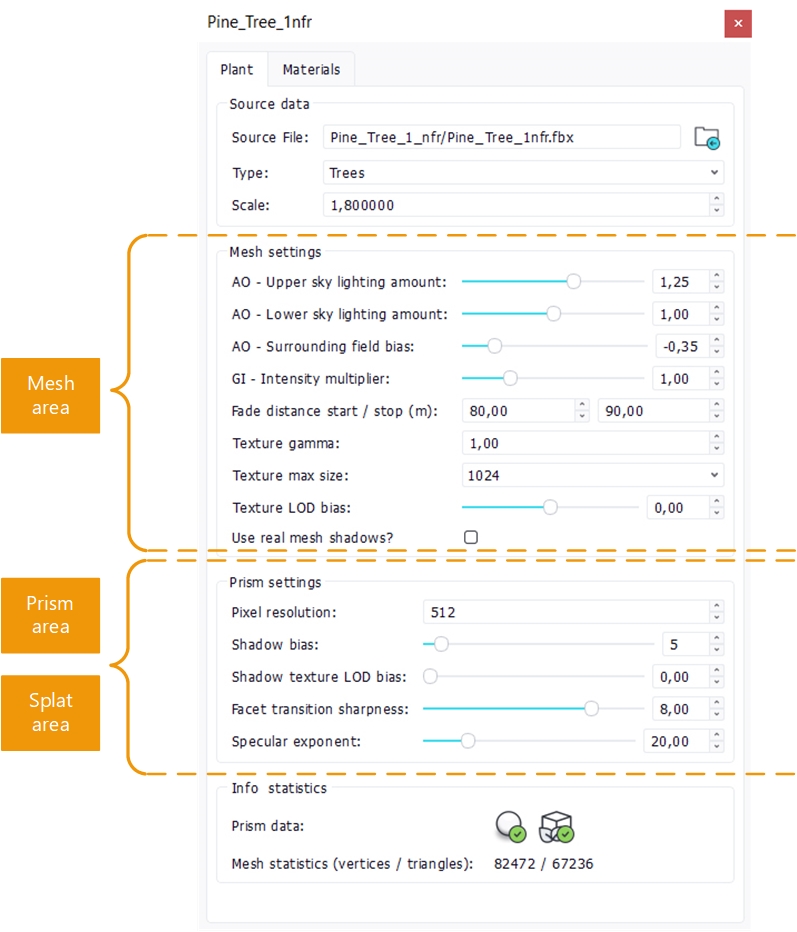Adjust the AO Upper sky lighting slider
This screenshot has width=797, height=932.
tap(573, 282)
